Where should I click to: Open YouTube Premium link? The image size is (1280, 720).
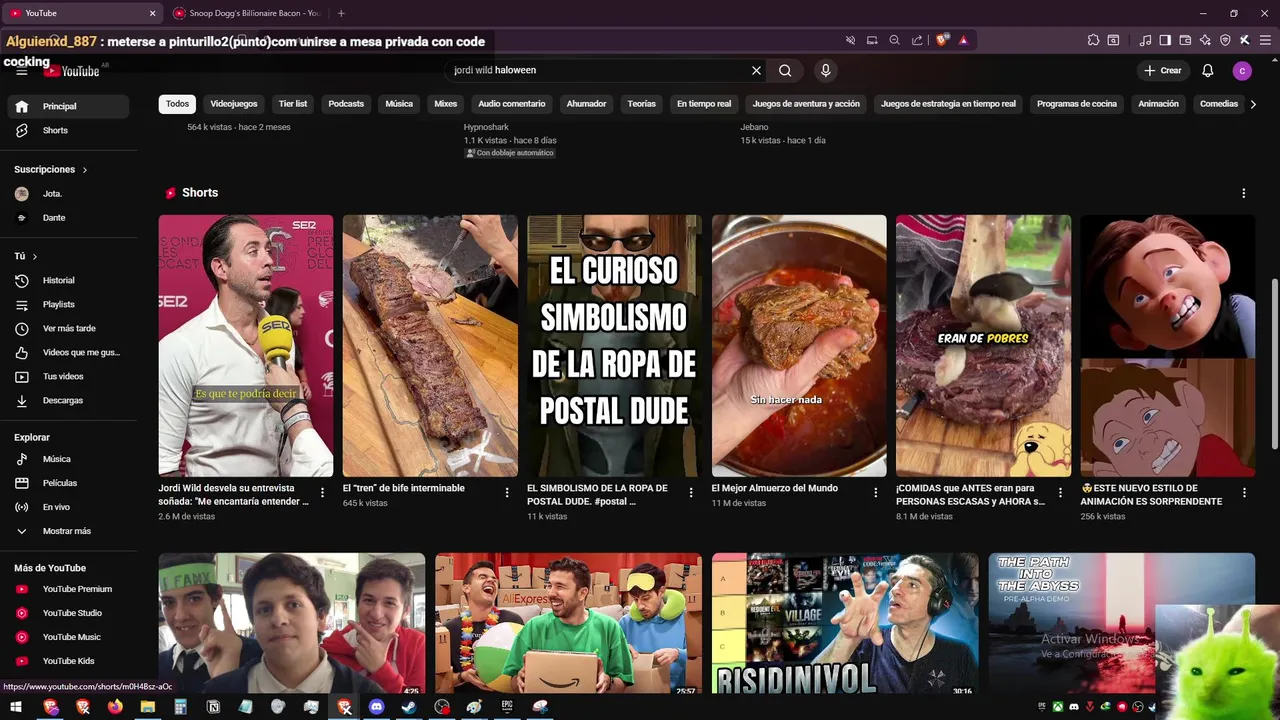pos(68,589)
